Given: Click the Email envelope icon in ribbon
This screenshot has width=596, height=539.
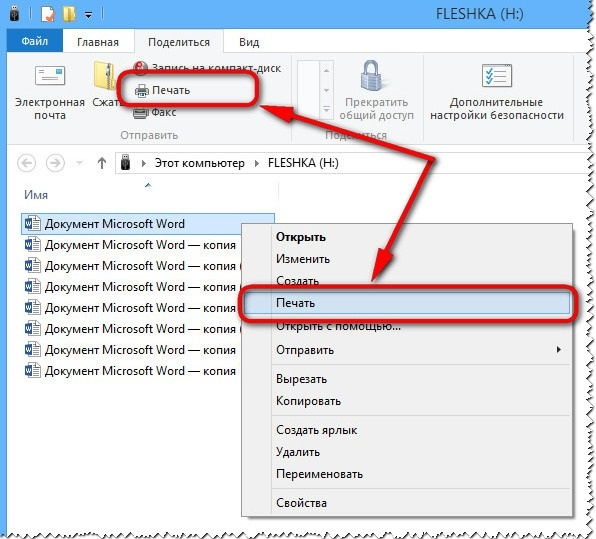Looking at the screenshot, I should (x=50, y=75).
